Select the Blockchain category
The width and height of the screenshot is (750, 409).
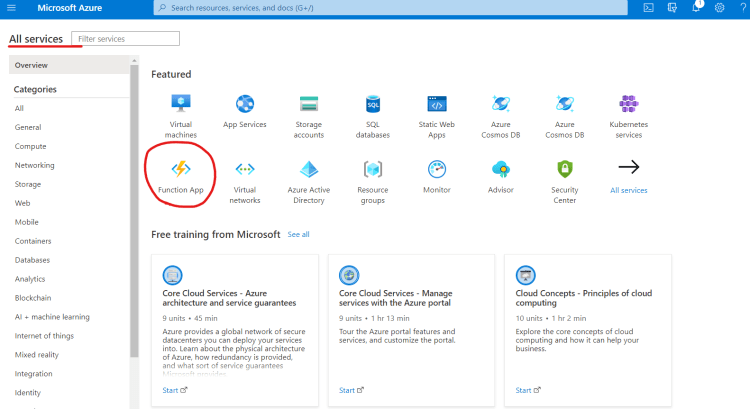pyautogui.click(x=33, y=298)
